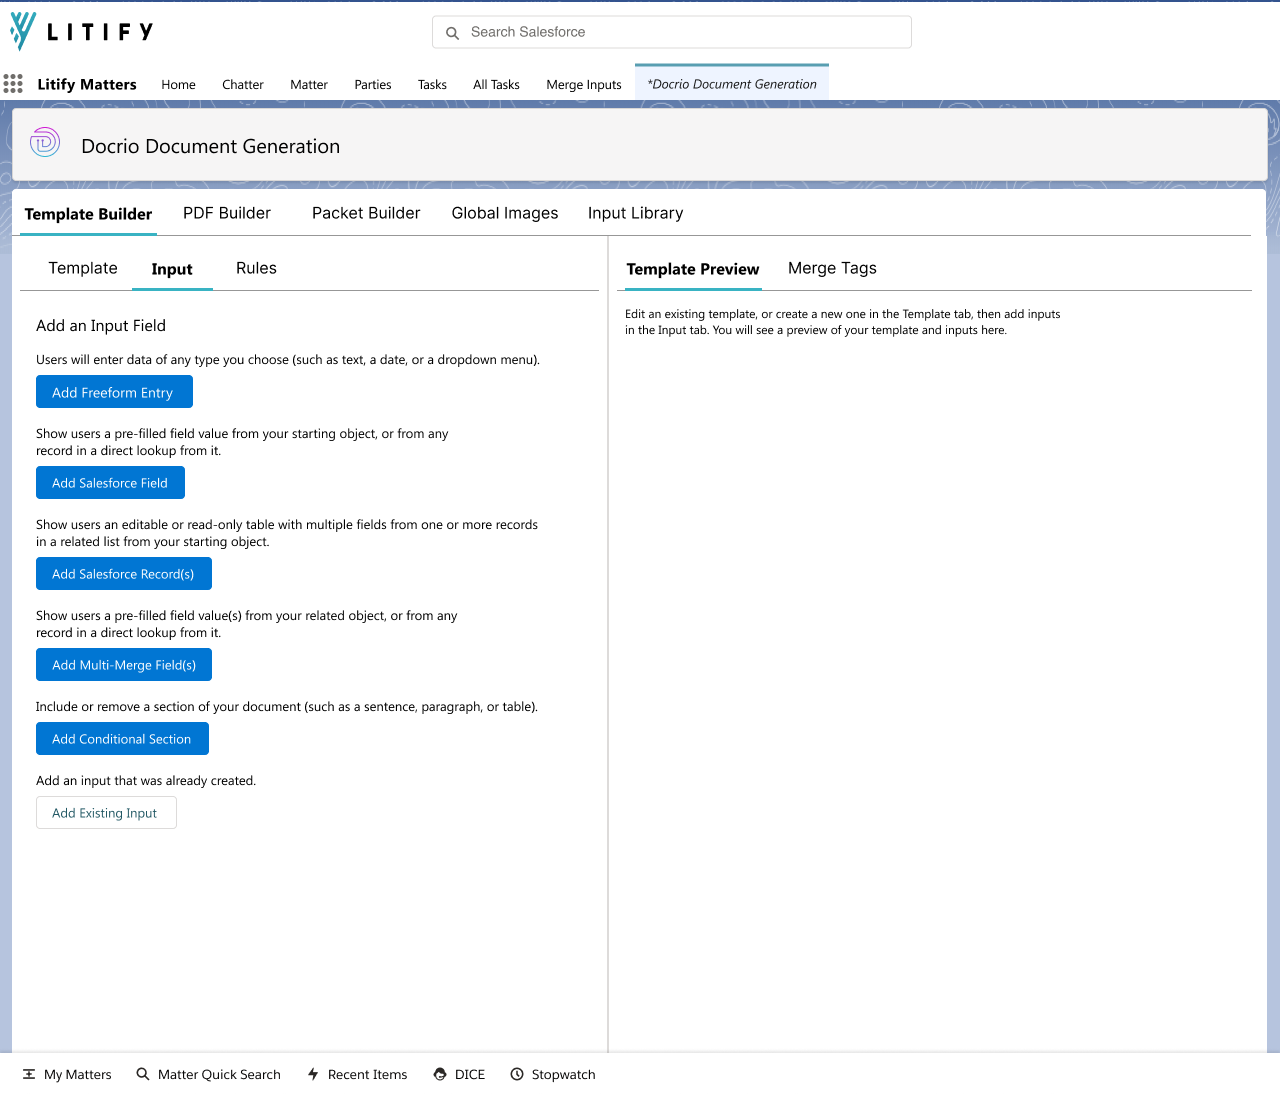The width and height of the screenshot is (1280, 1096).
Task: Open Recent Items in the utility bar
Action: (x=357, y=1074)
